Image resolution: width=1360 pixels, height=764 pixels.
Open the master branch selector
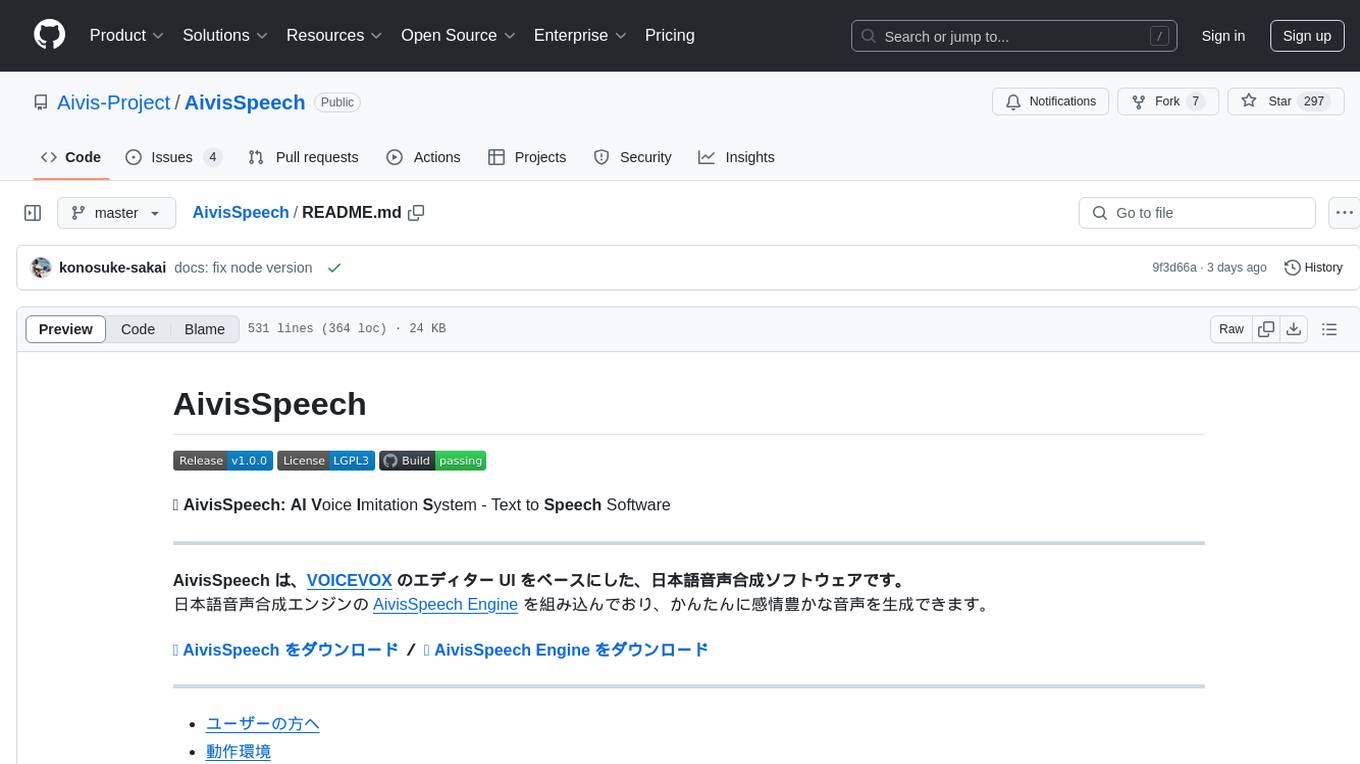pos(116,213)
